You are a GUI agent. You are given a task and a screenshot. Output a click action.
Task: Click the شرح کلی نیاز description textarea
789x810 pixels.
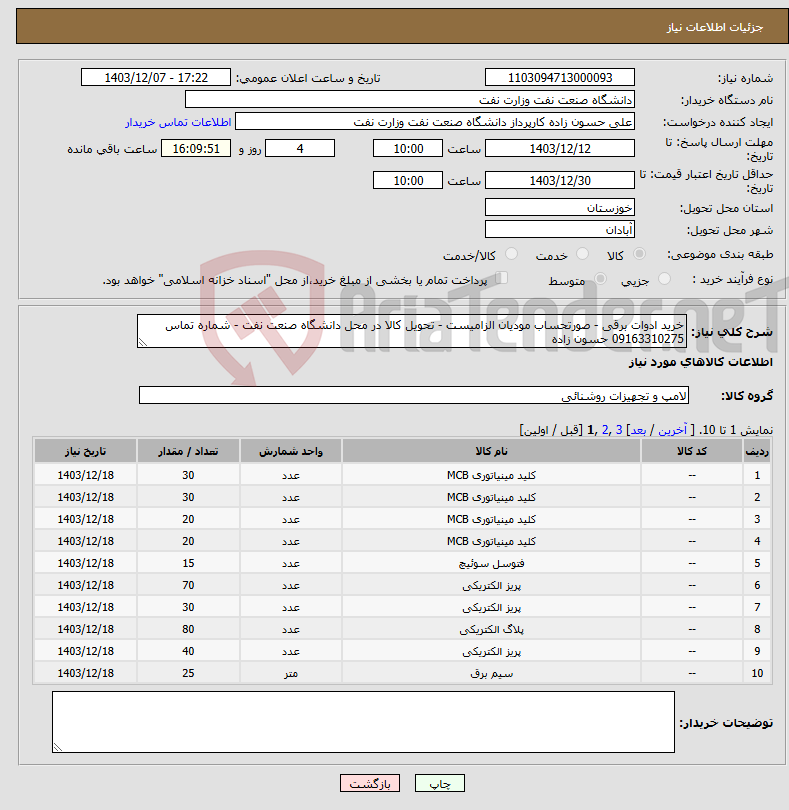(412, 331)
